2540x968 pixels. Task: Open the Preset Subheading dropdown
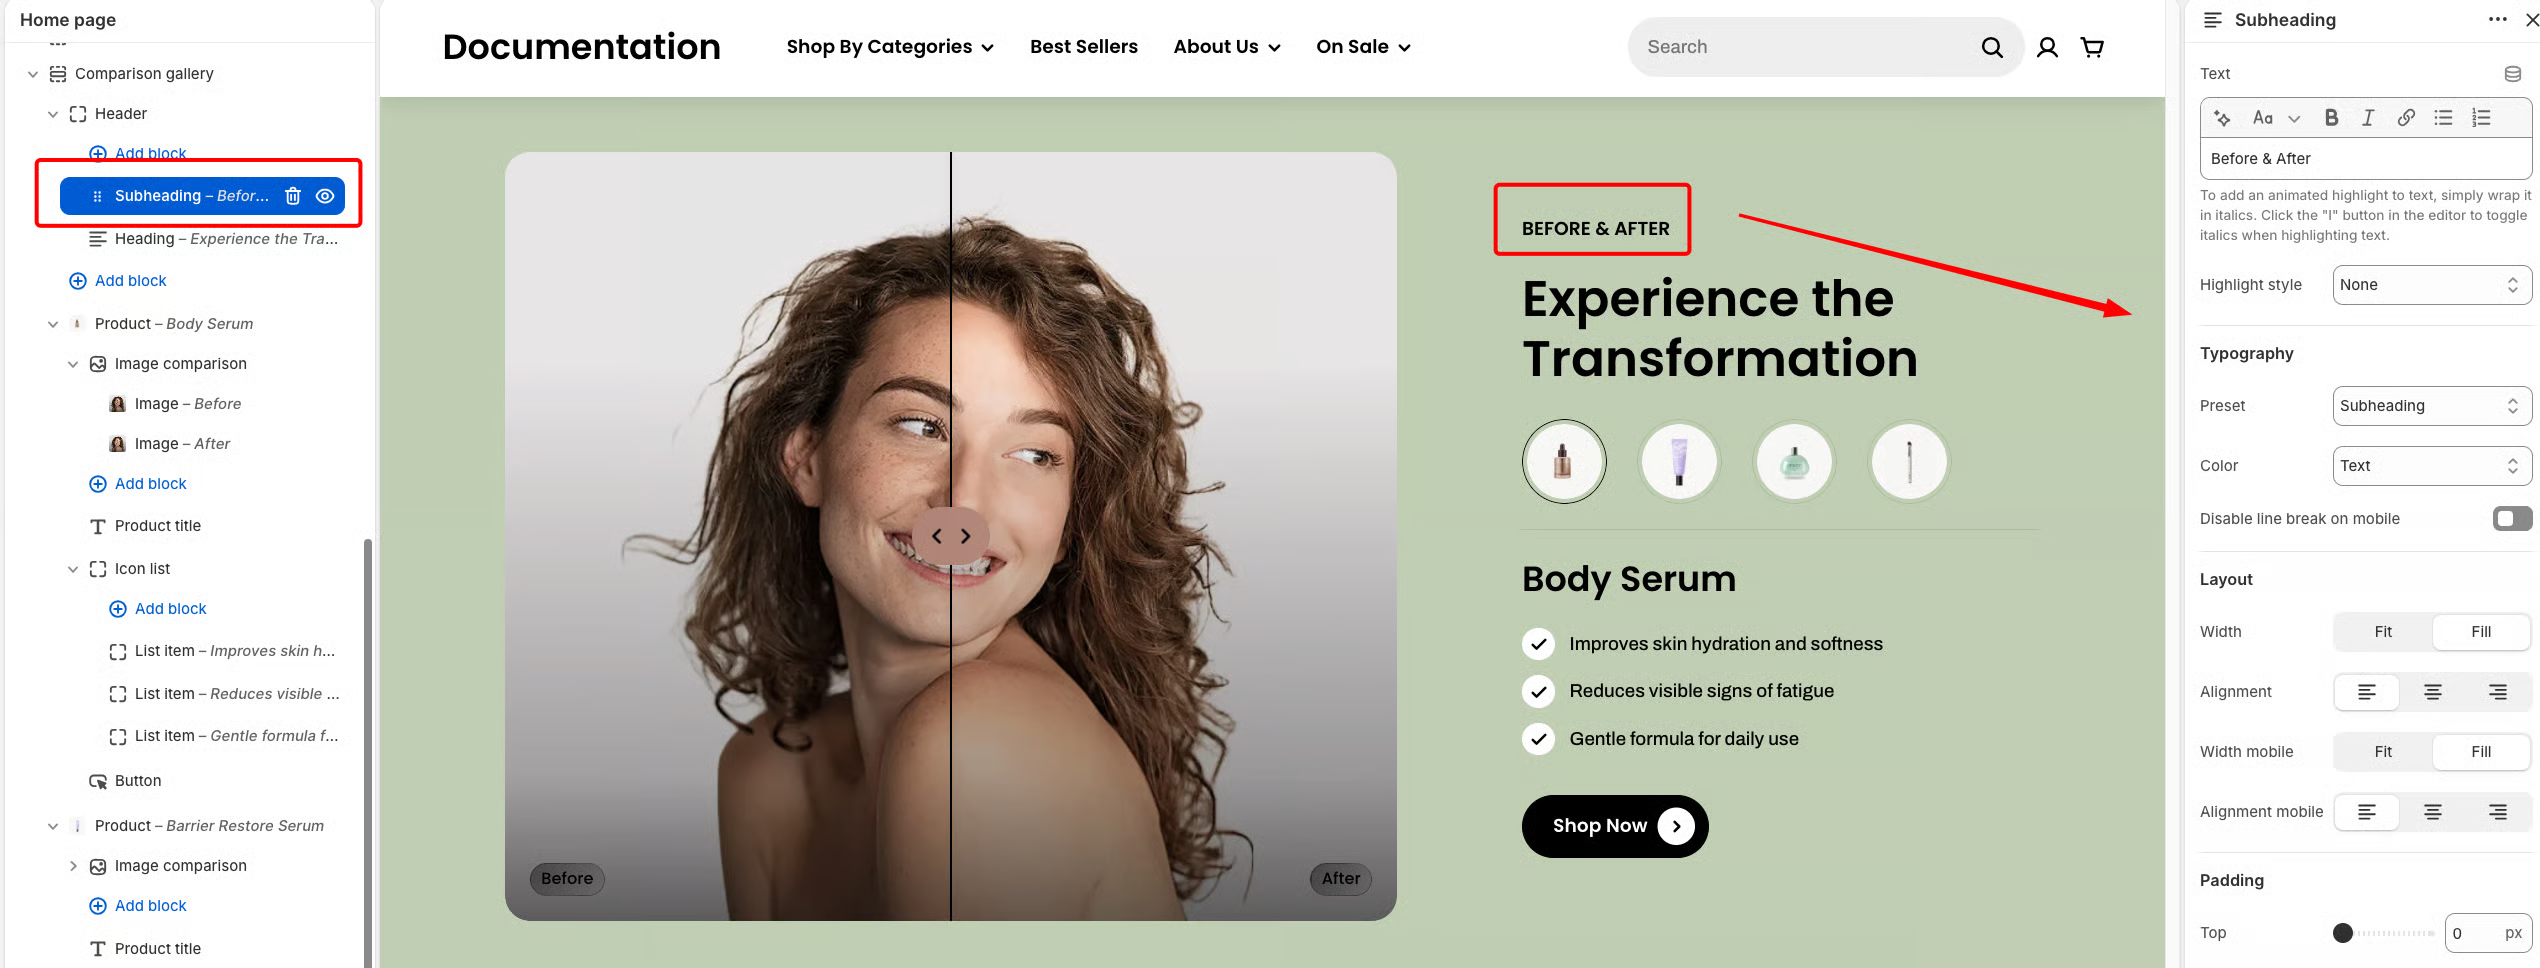2432,406
